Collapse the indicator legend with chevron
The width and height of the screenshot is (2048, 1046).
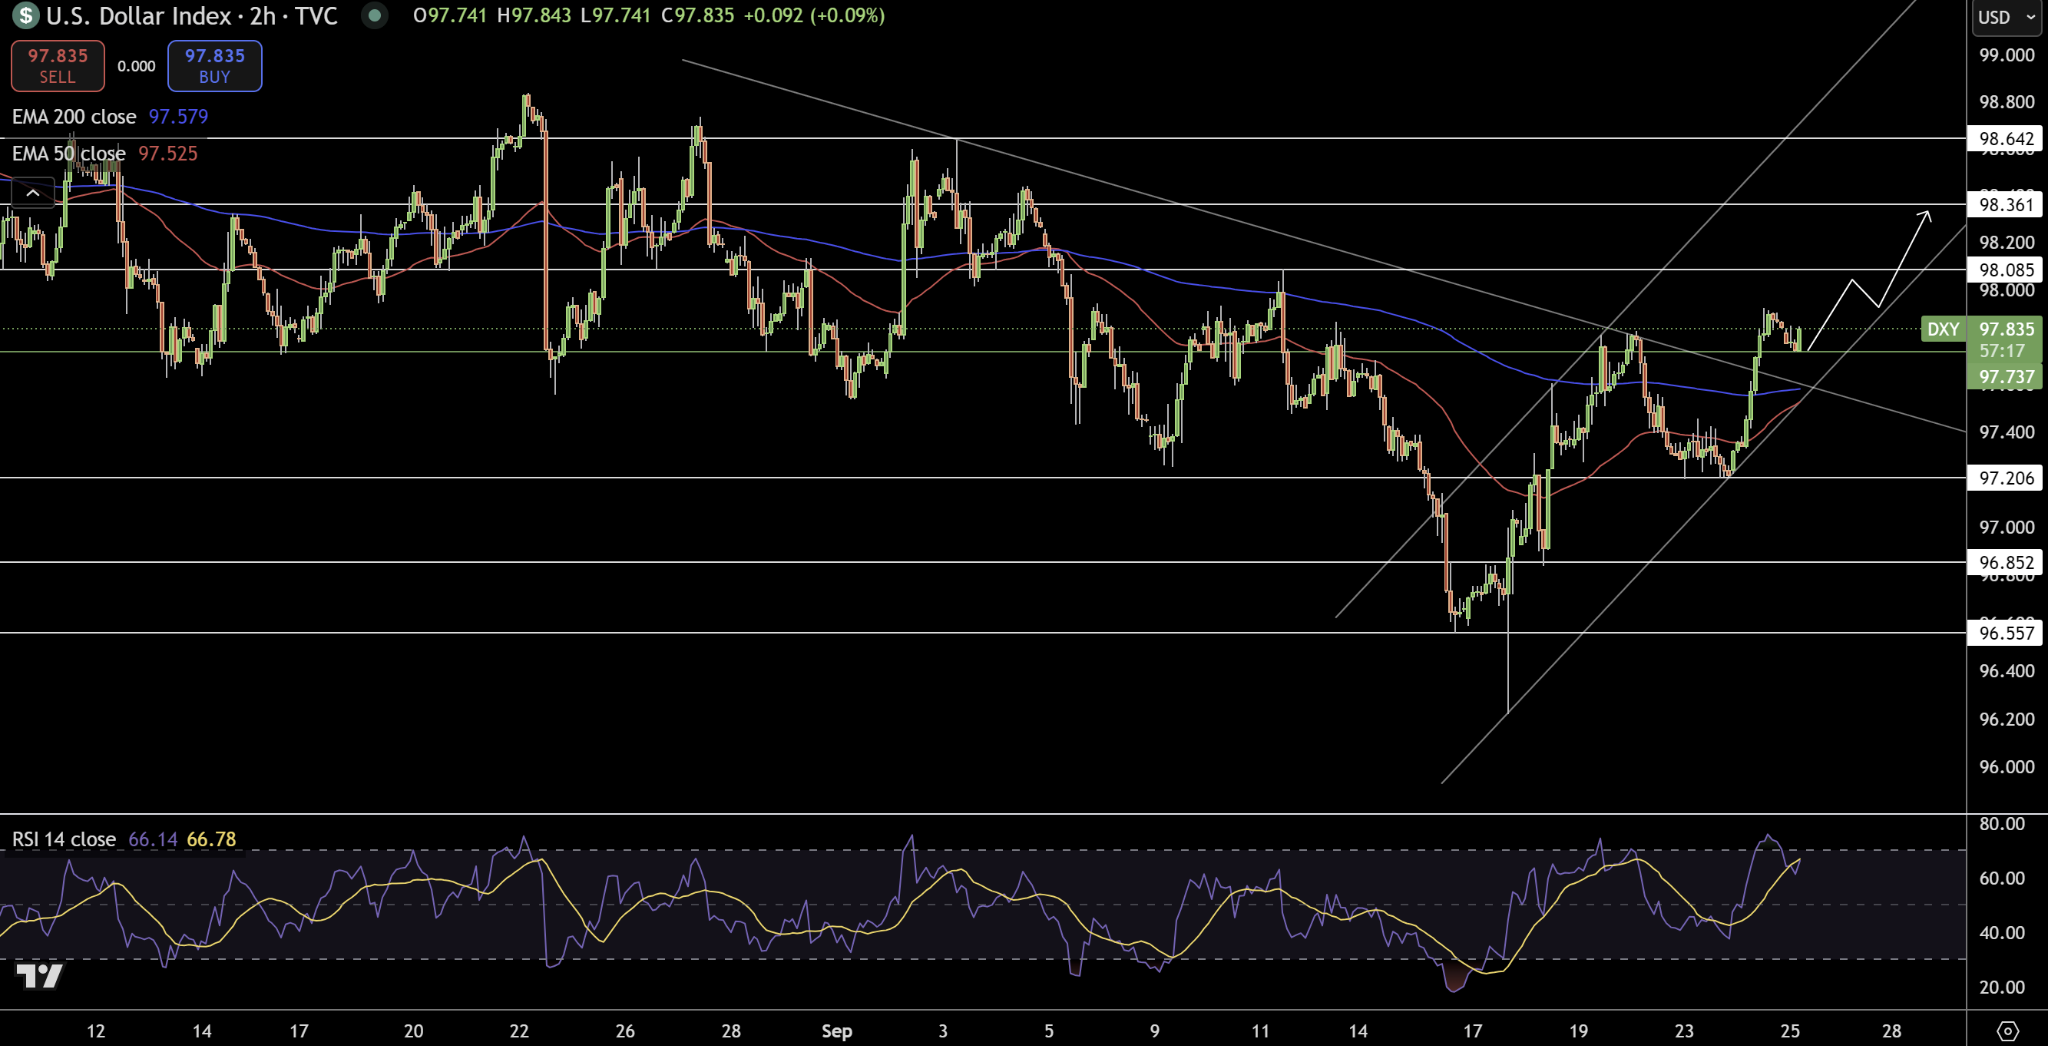click(x=33, y=193)
